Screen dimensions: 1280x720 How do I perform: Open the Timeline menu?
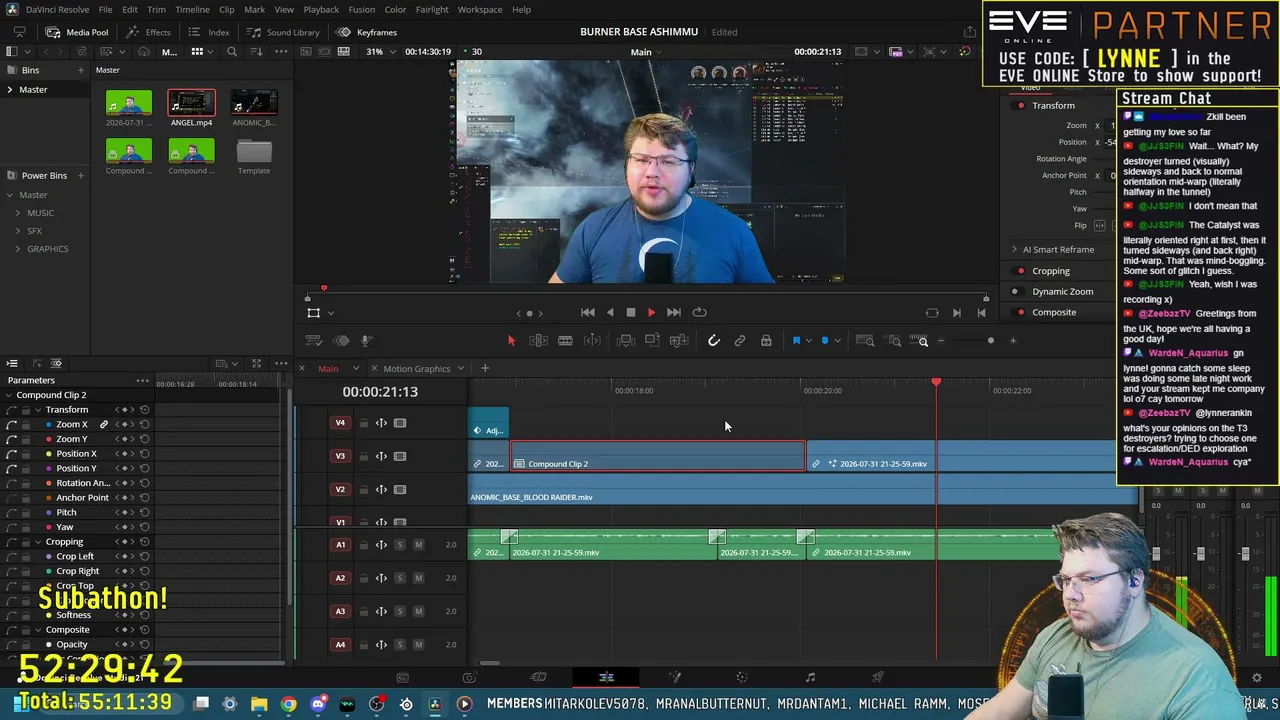(192, 9)
